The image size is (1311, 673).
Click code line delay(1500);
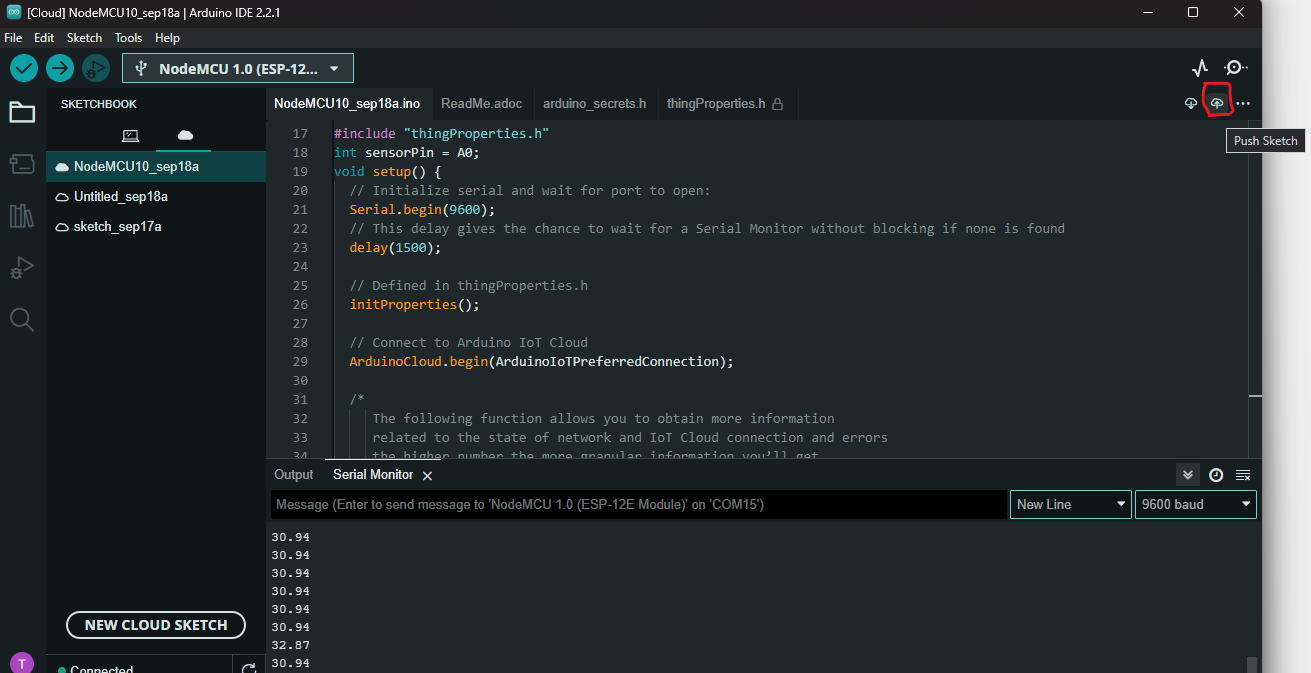[395, 248]
